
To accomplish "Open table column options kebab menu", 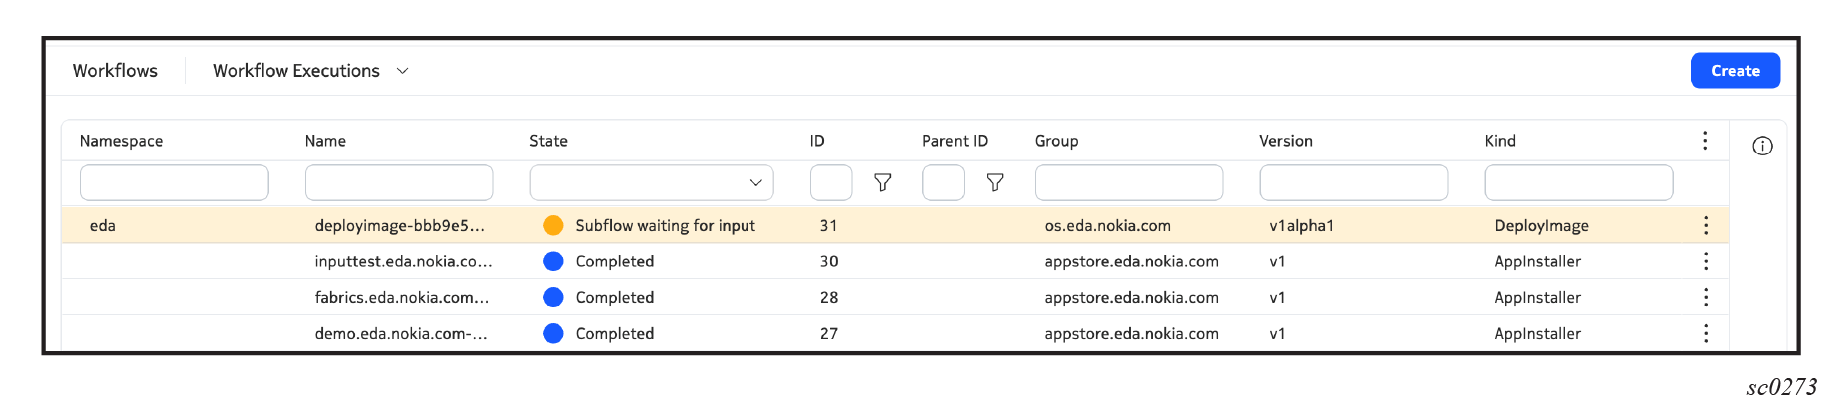I will tap(1705, 141).
